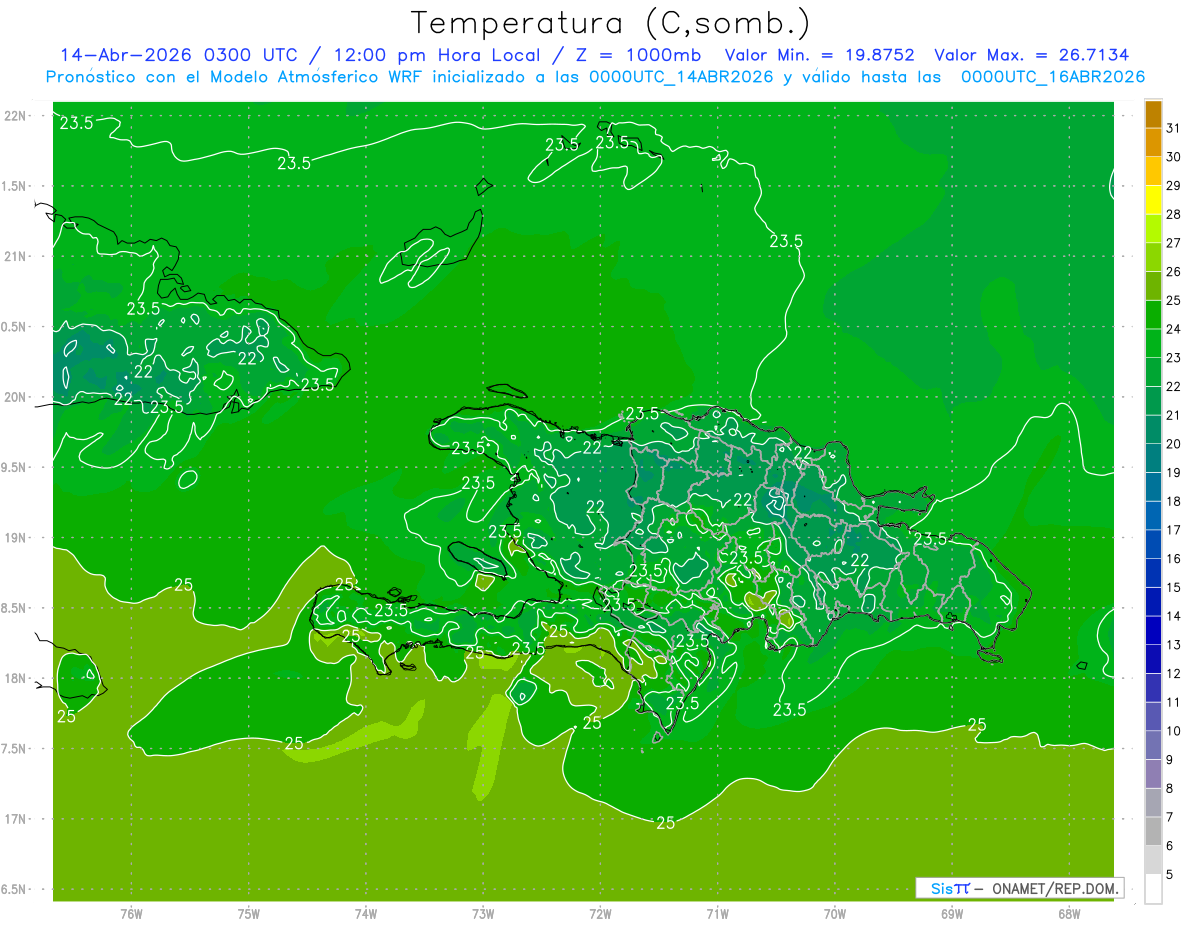Screen dimensions: 1200x927
Task: Select the yellow 28 degree legend swatch
Action: tap(1153, 200)
